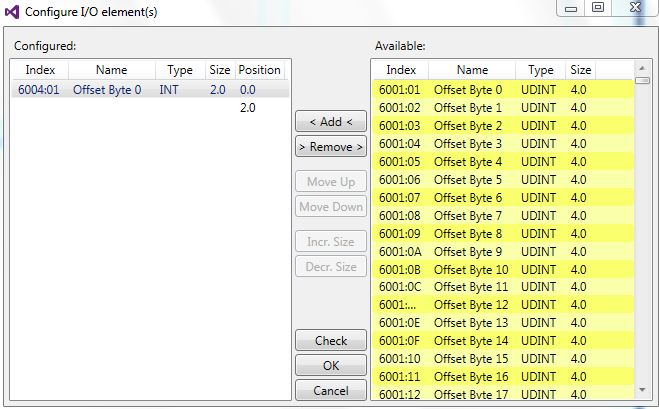
Task: Click Available list Size column header
Action: [x=581, y=70]
